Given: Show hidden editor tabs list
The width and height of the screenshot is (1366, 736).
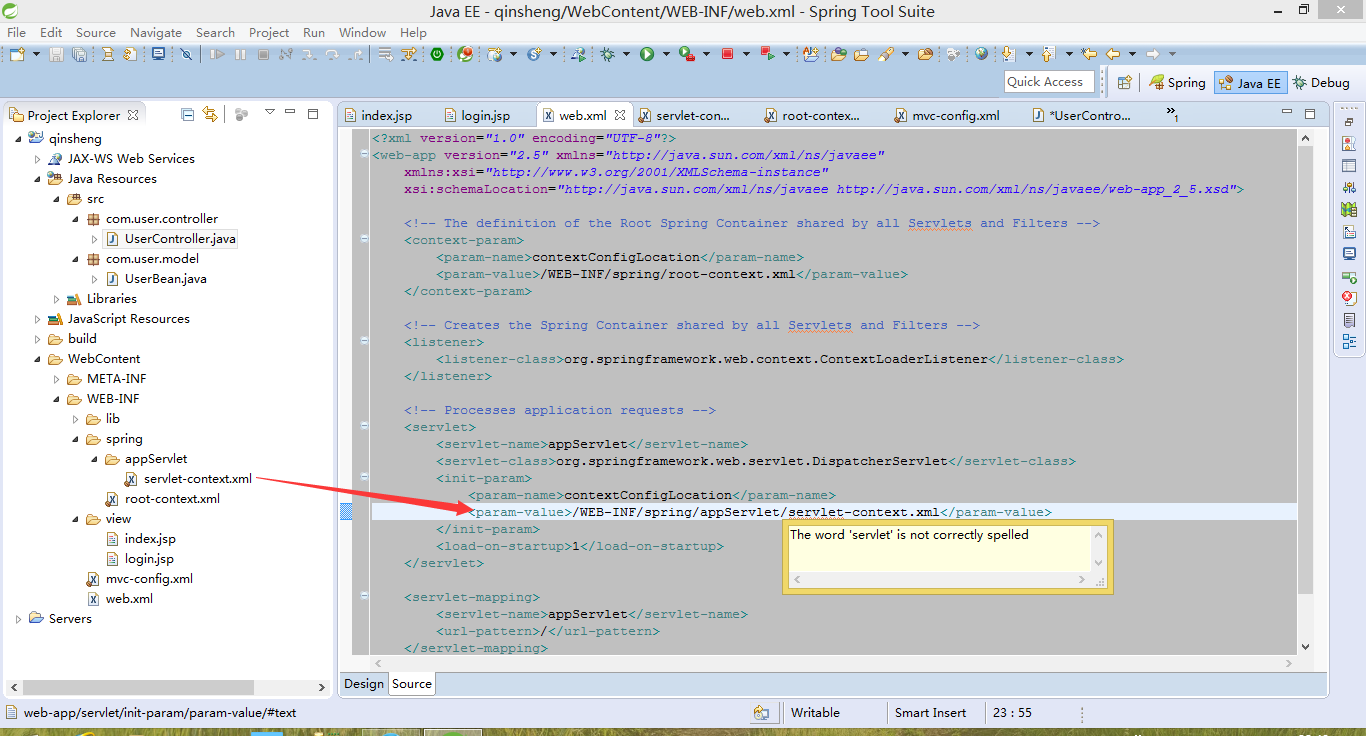Looking at the screenshot, I should pos(1172,115).
